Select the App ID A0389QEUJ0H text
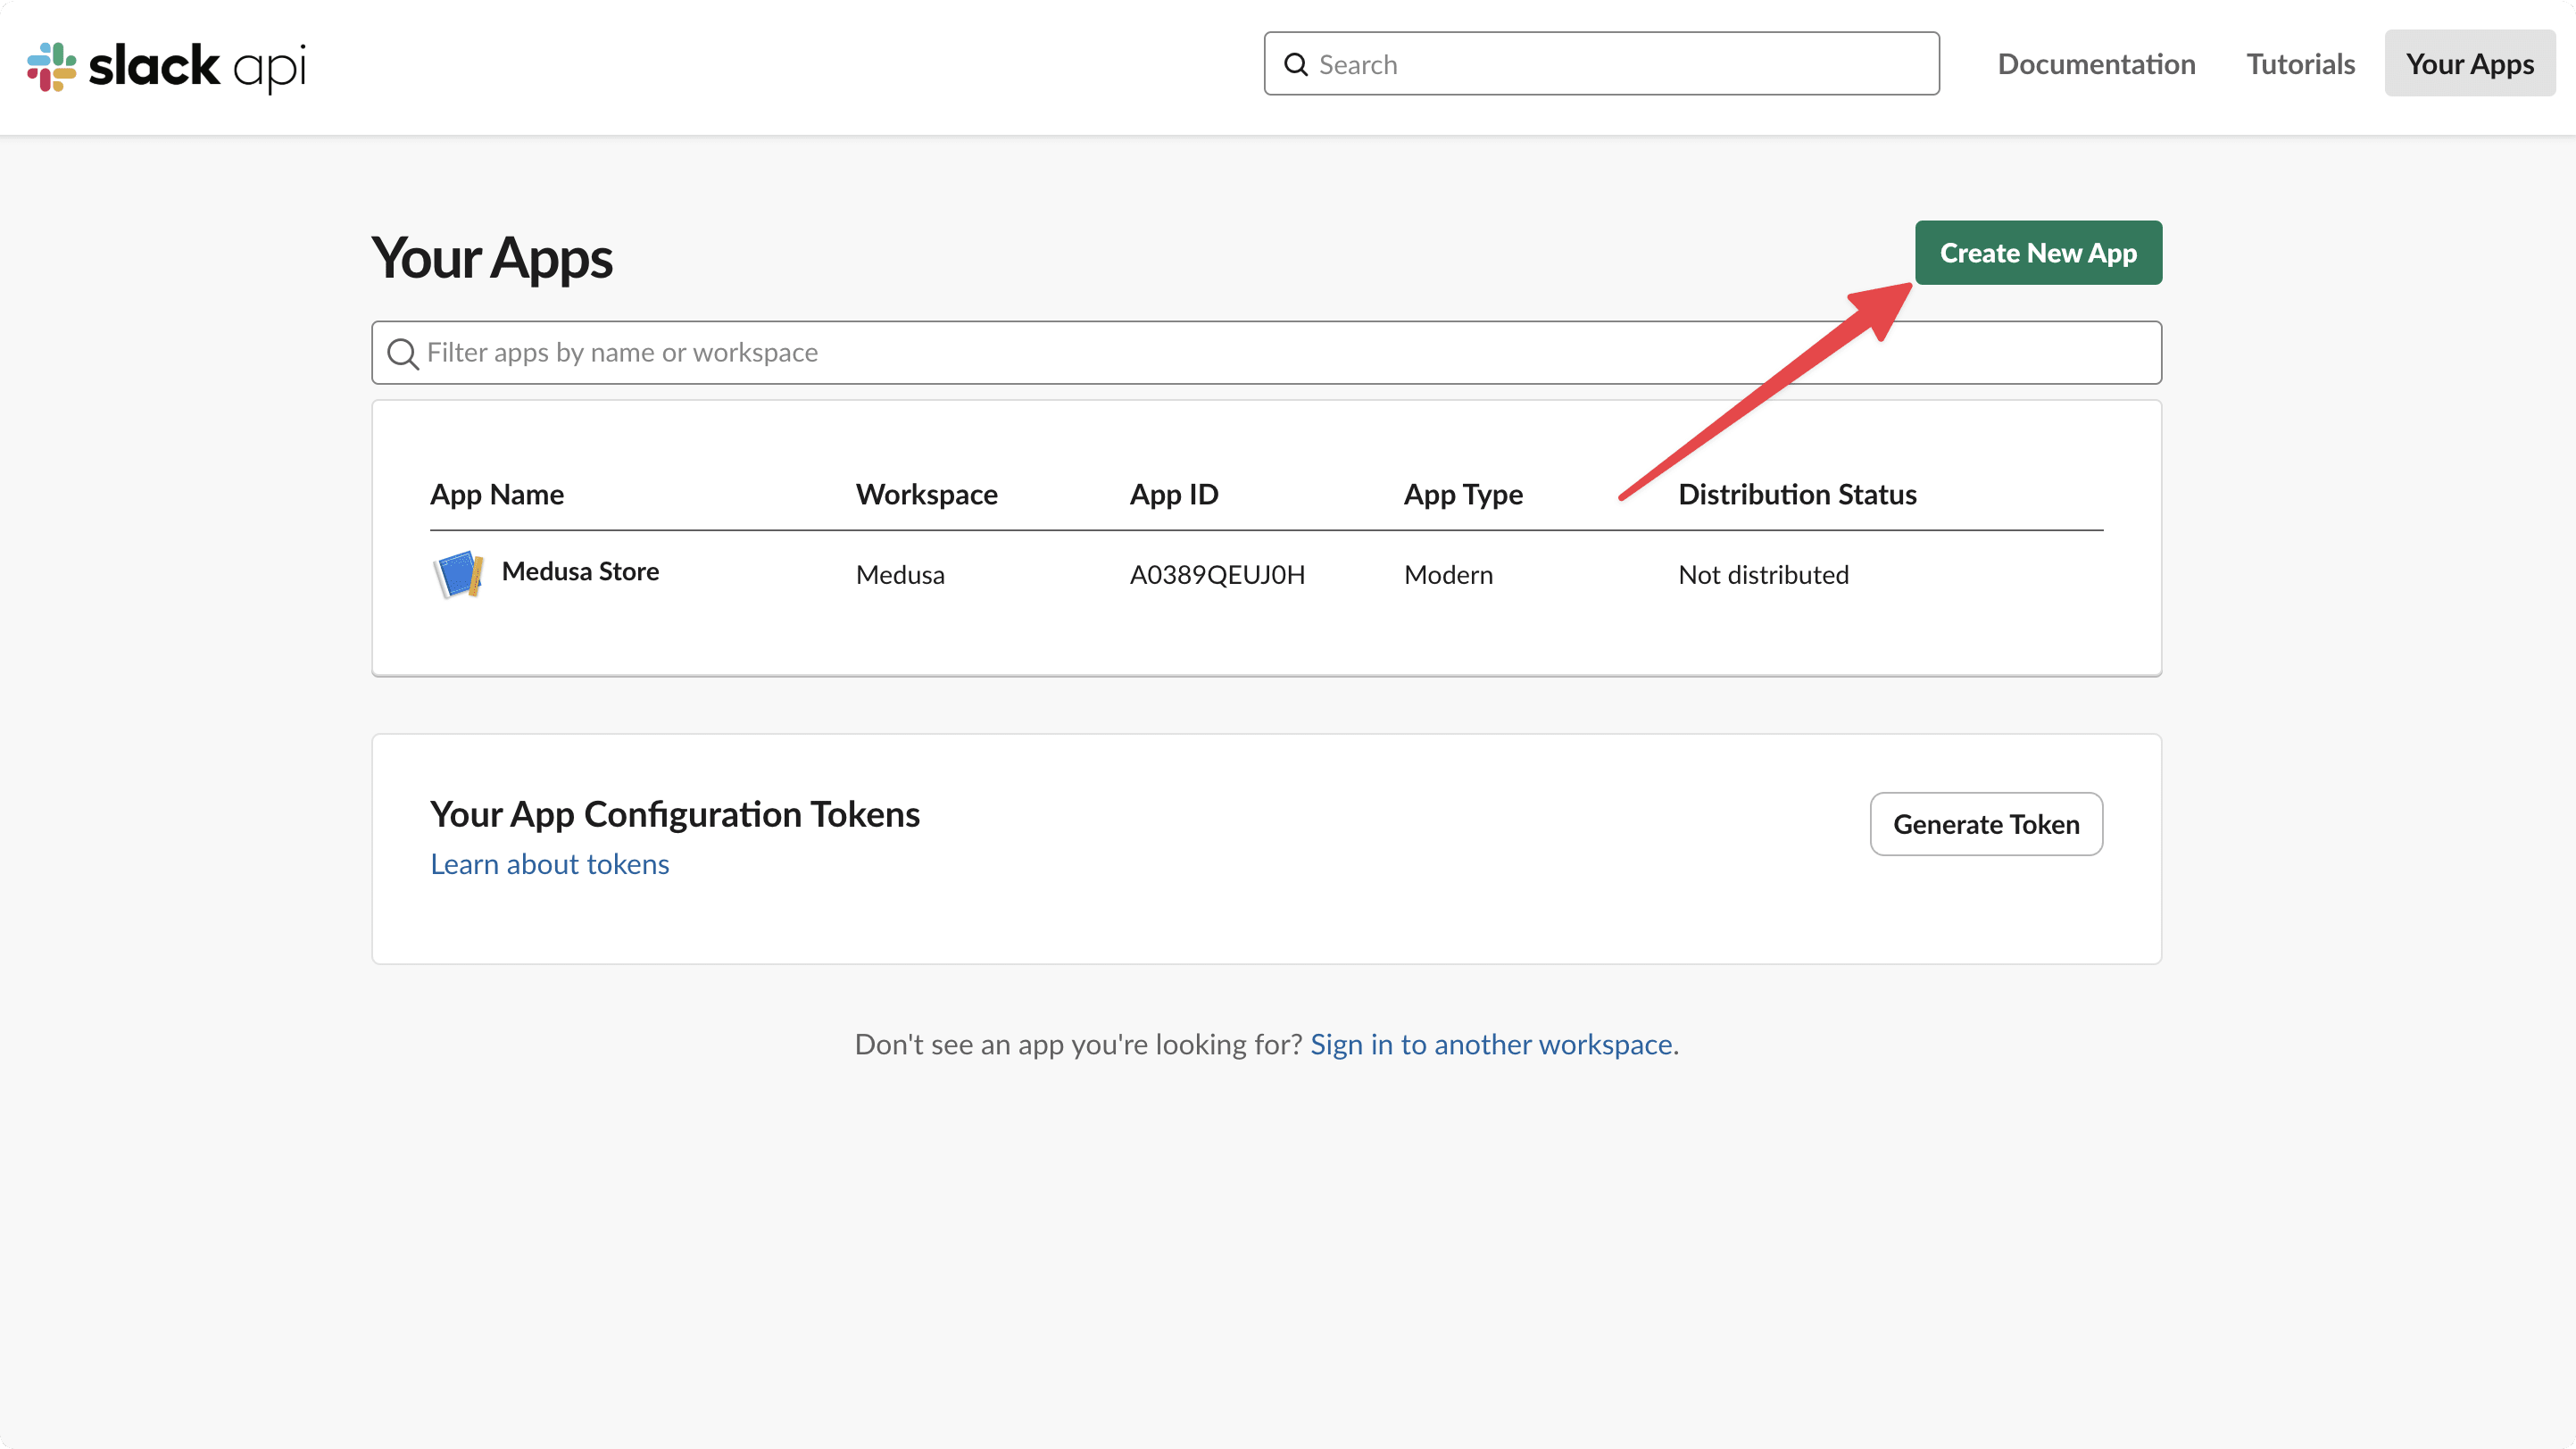Image resolution: width=2576 pixels, height=1449 pixels. tap(1217, 574)
